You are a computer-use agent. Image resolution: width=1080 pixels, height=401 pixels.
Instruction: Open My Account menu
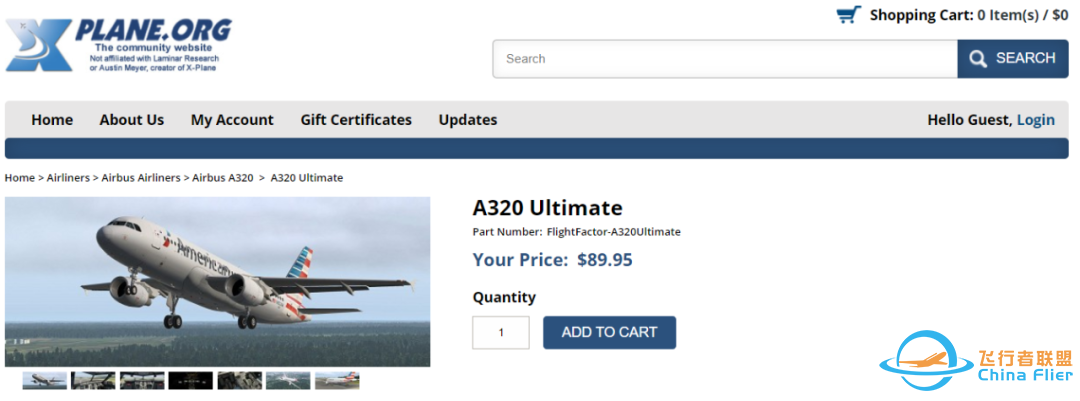(x=232, y=120)
